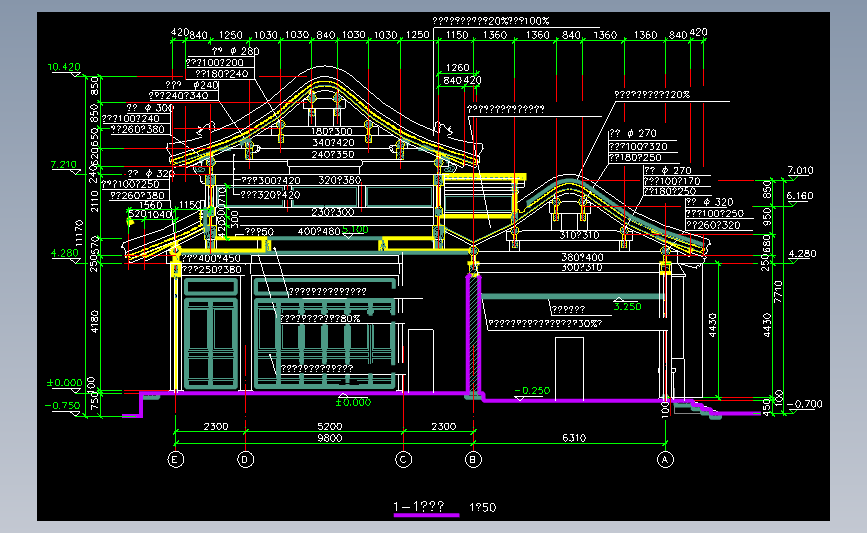867x533 pixels.
Task: Select the 310?310 beam size label
Action: click(x=579, y=236)
